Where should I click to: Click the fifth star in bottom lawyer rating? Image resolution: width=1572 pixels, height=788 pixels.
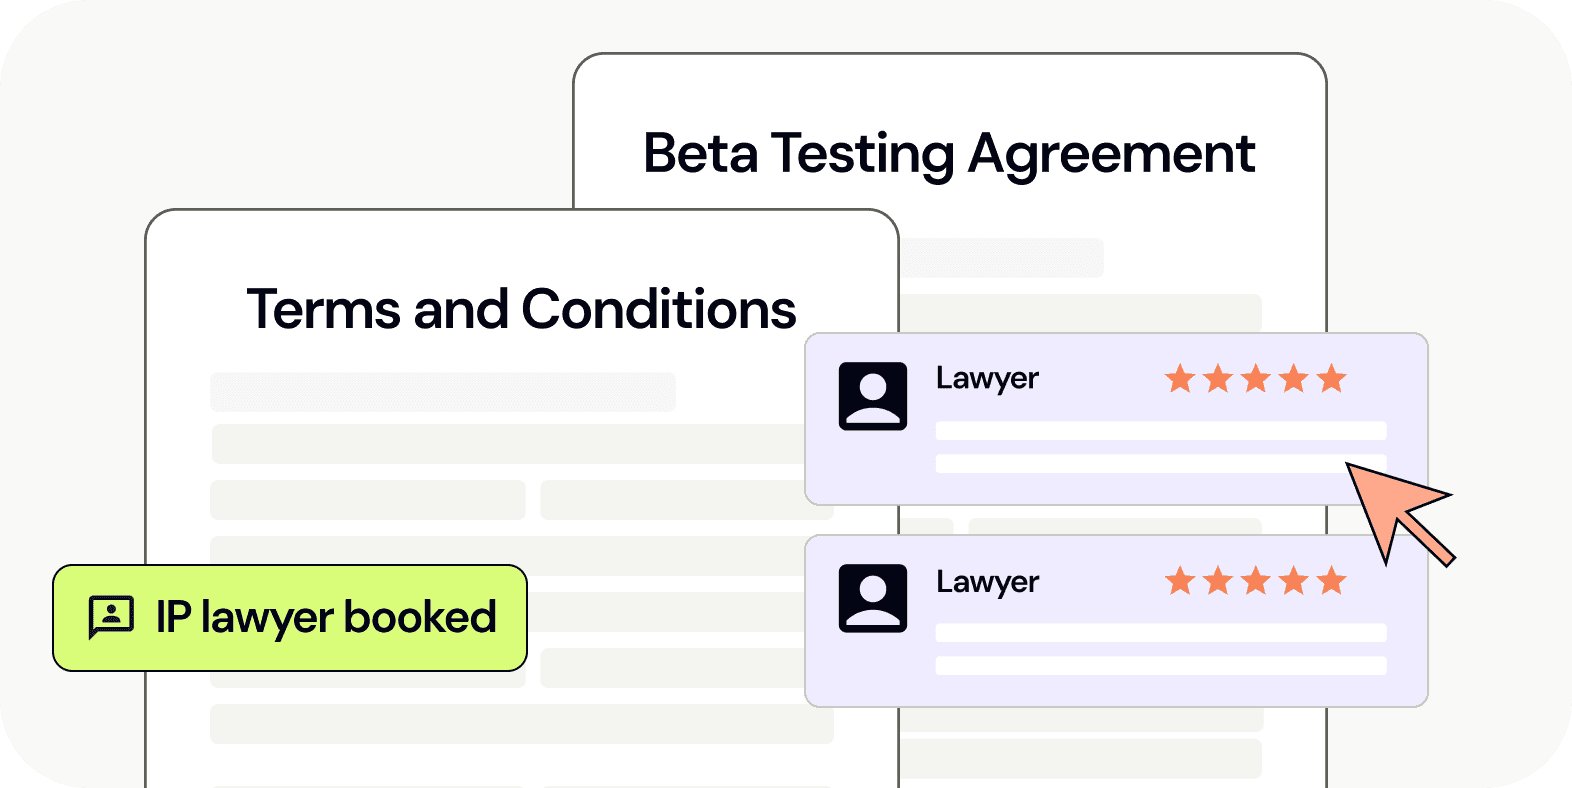coord(1331,580)
